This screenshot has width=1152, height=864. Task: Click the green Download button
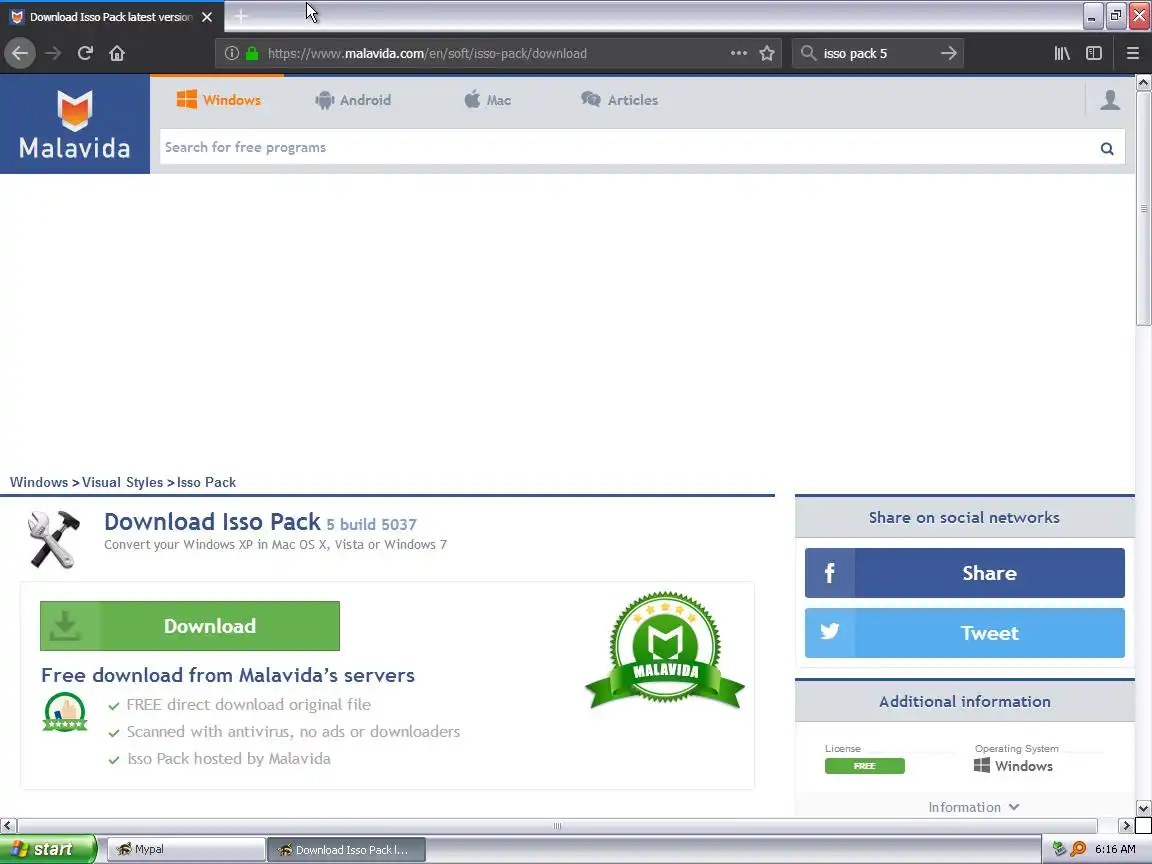190,626
